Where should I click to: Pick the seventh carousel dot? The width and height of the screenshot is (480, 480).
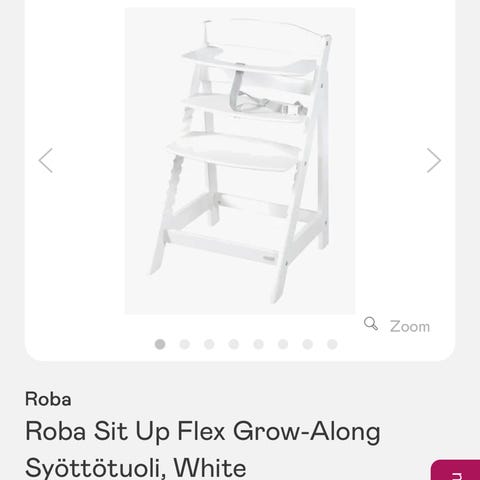pos(308,344)
